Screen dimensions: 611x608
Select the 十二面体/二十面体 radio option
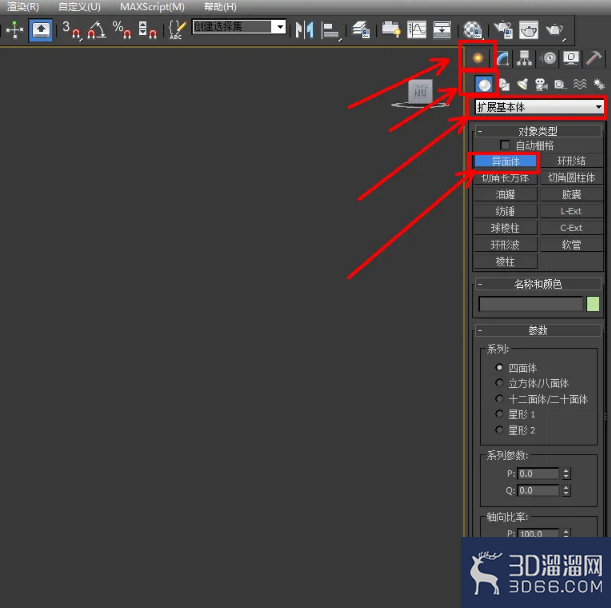click(499, 399)
